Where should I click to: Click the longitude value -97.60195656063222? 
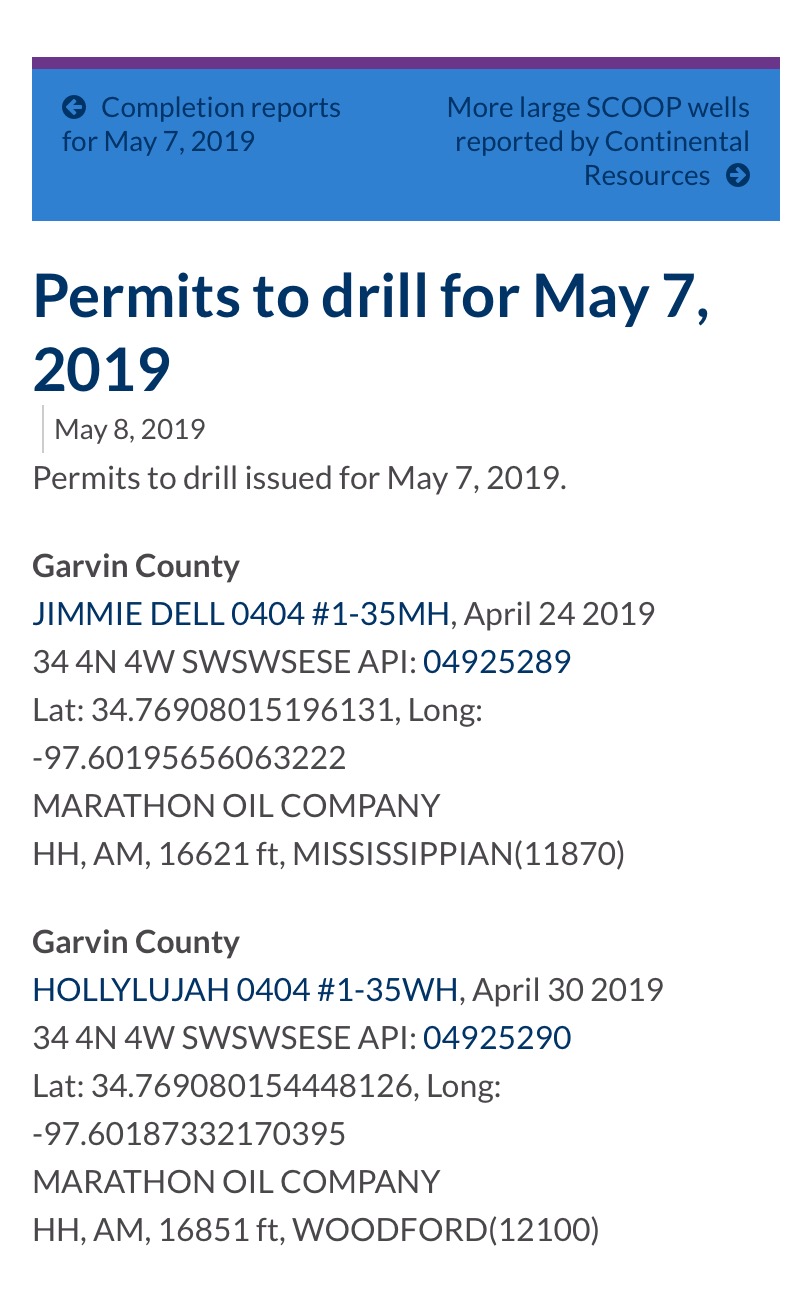pyautogui.click(x=190, y=758)
